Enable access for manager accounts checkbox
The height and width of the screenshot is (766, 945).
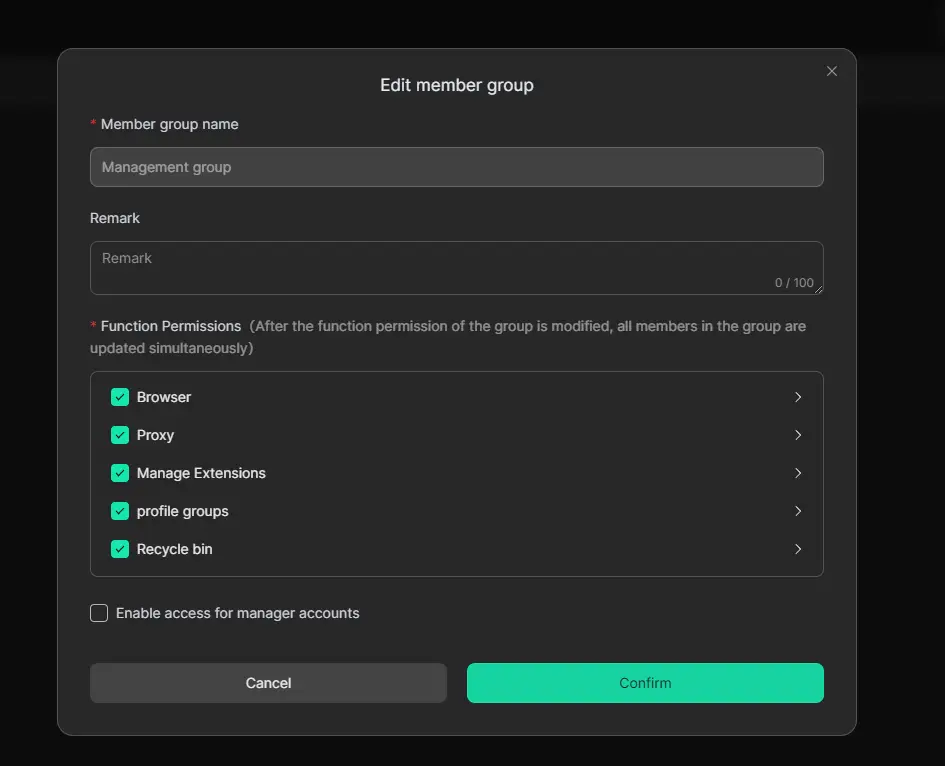tap(99, 613)
